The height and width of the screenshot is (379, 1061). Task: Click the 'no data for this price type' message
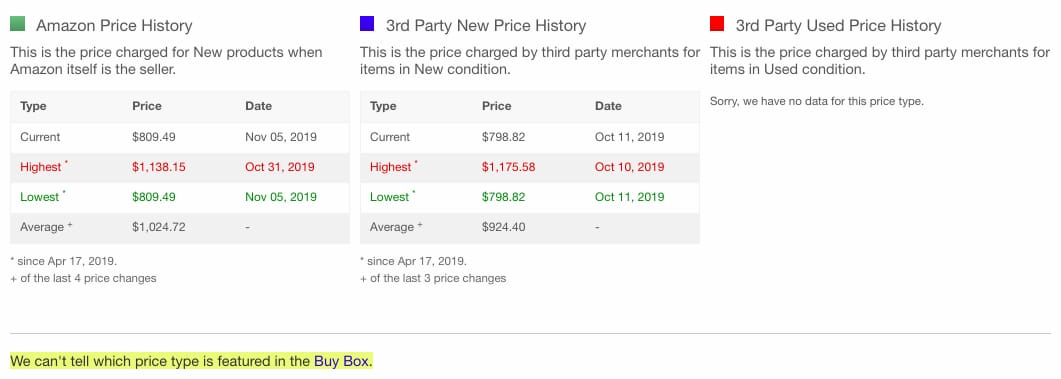pos(817,102)
